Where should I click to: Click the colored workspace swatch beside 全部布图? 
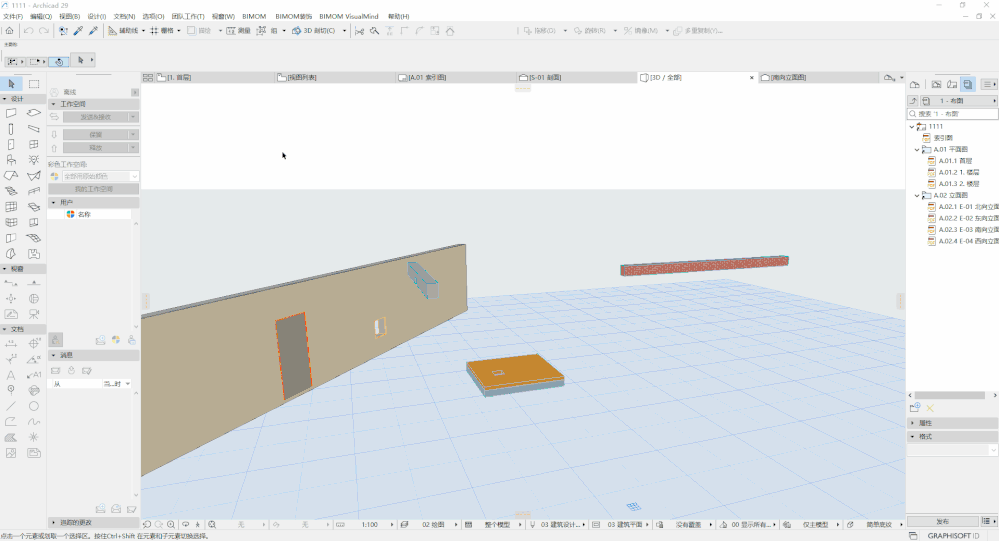55,177
